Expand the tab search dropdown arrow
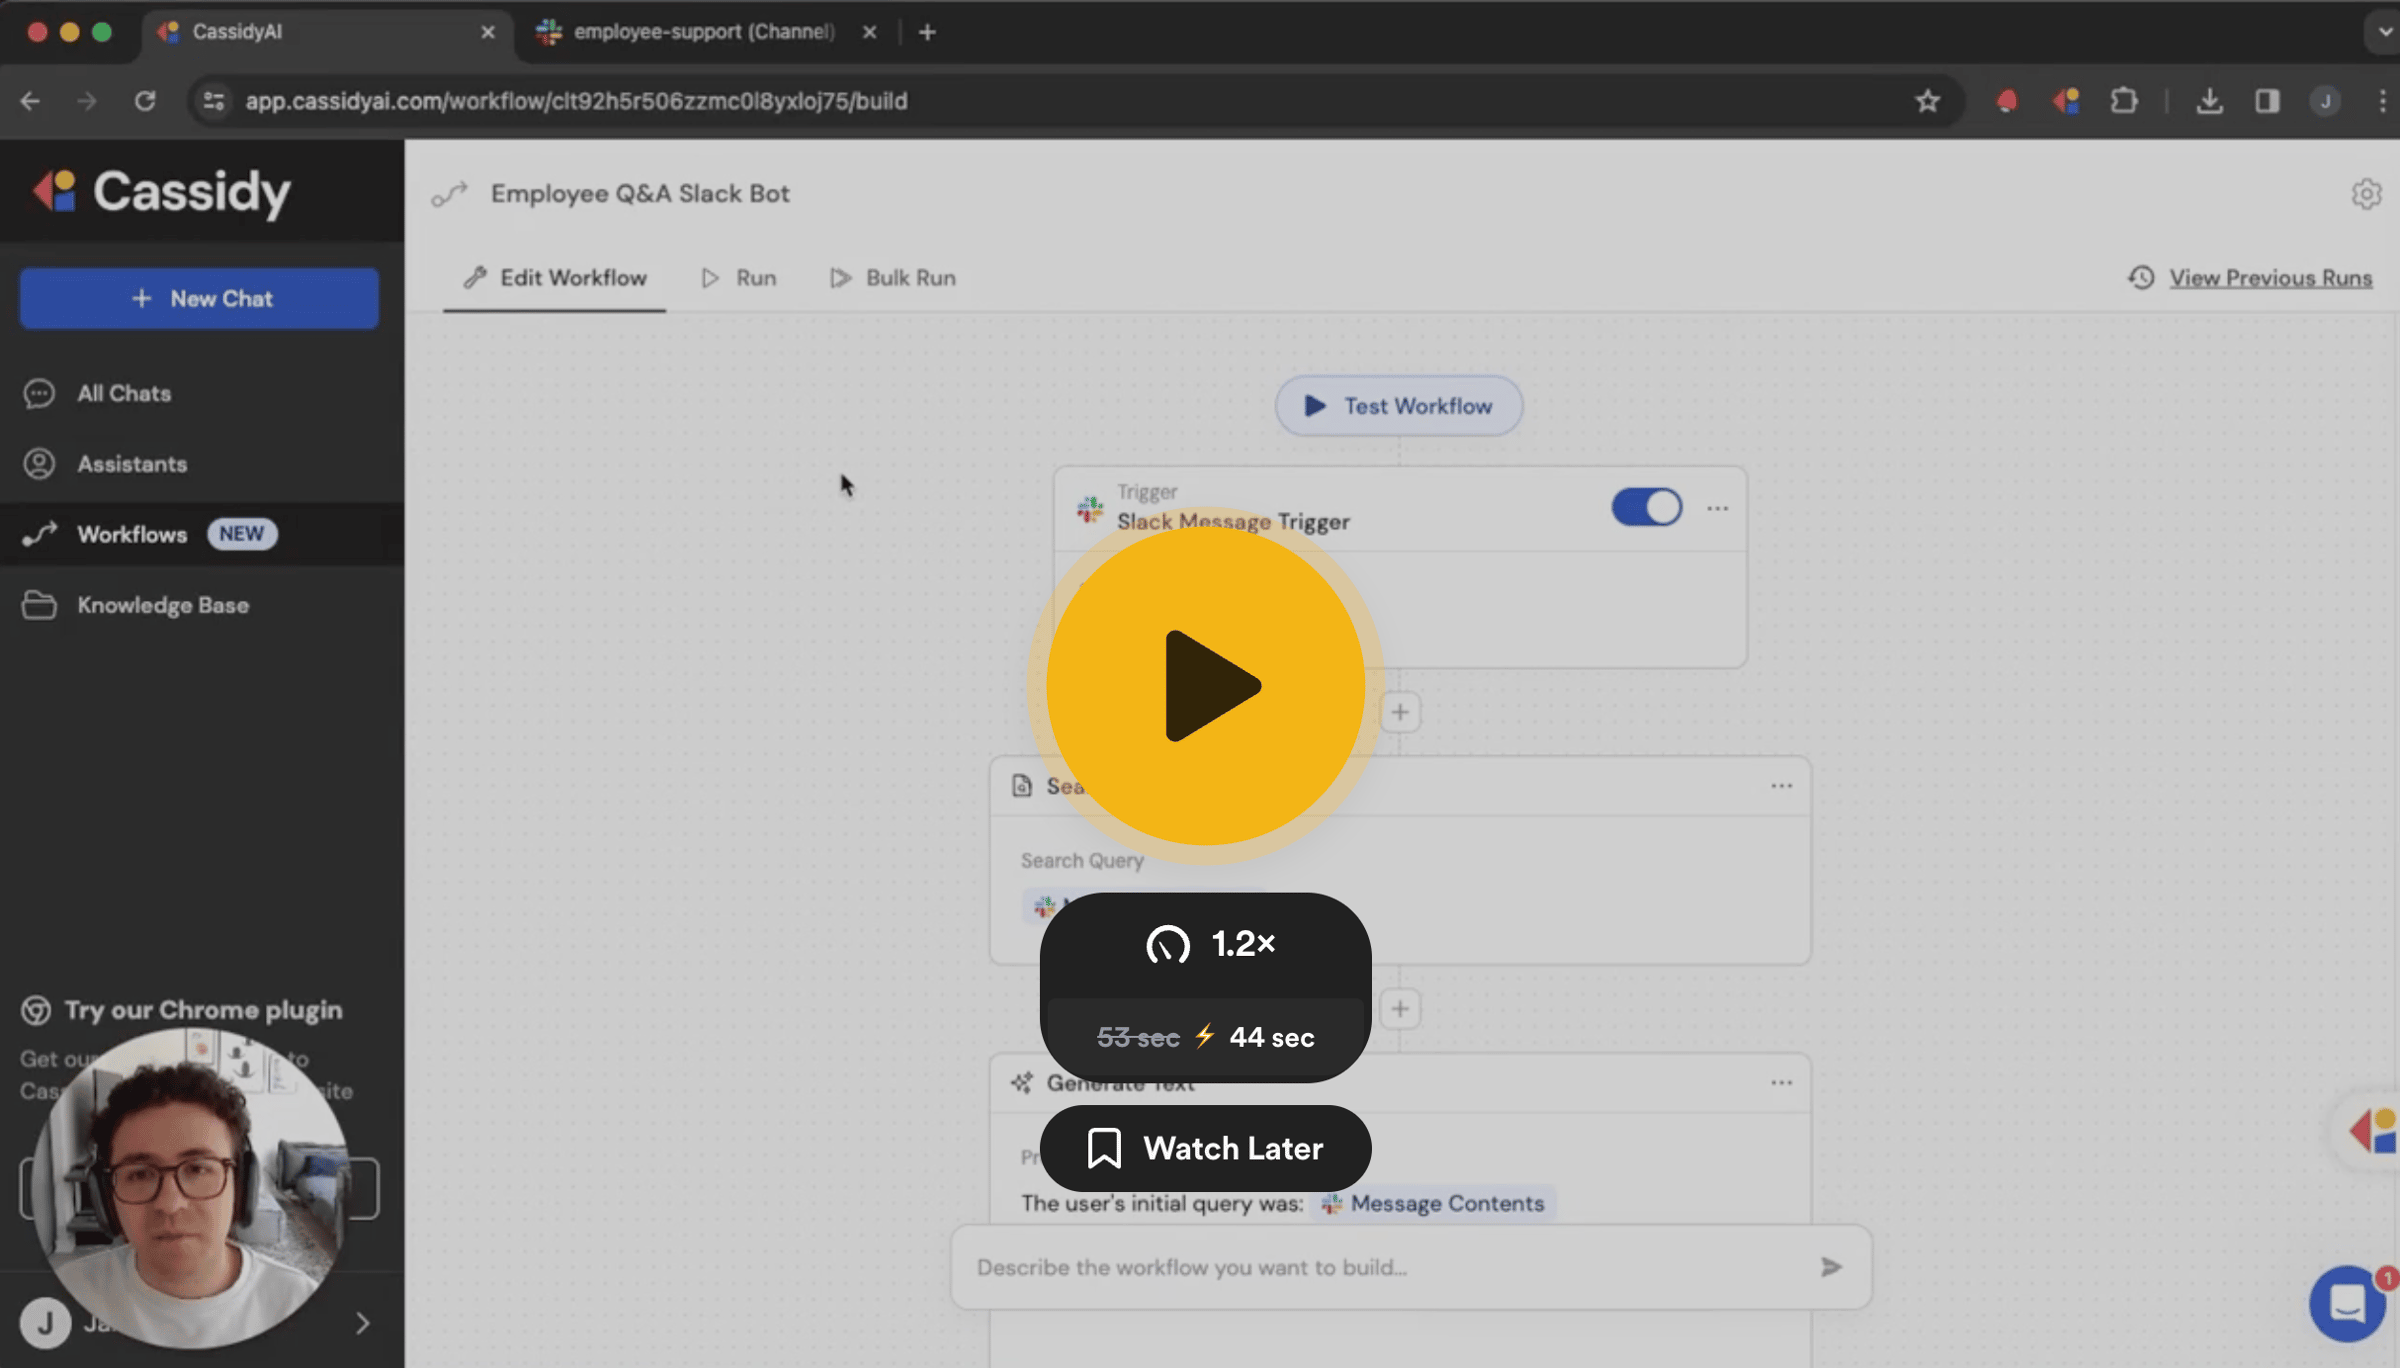 pos(2384,32)
